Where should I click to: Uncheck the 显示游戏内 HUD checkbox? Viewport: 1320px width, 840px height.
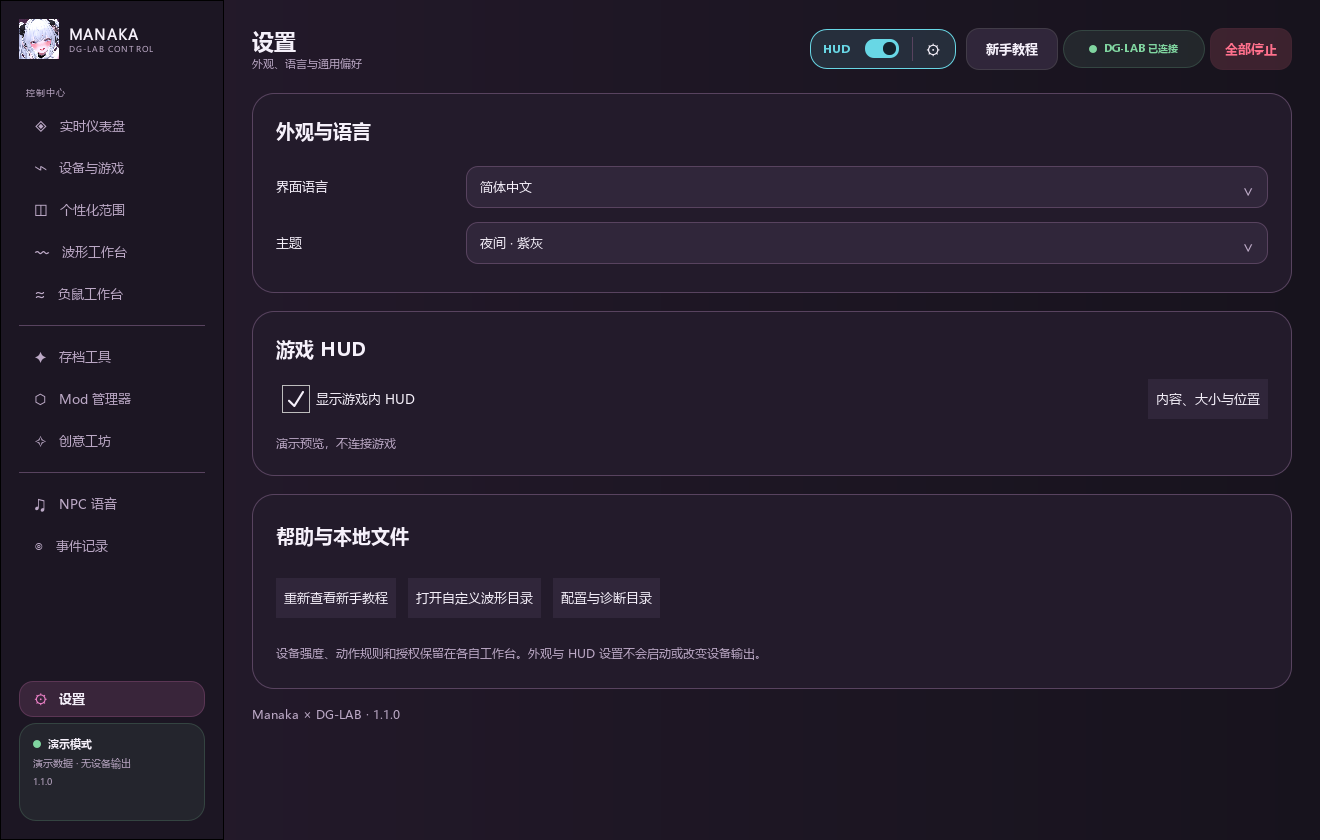296,399
